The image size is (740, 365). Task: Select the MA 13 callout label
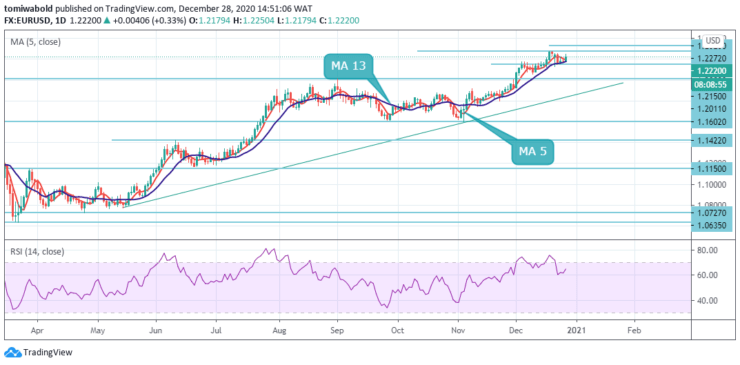coord(348,67)
